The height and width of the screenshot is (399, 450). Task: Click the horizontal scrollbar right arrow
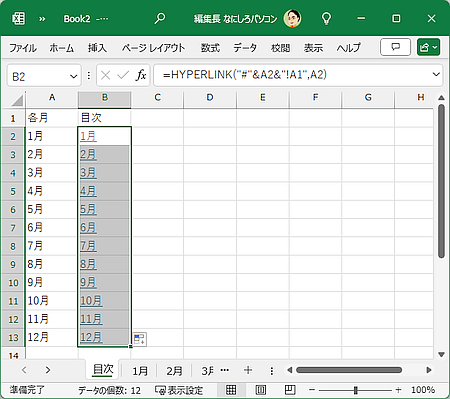(429, 370)
